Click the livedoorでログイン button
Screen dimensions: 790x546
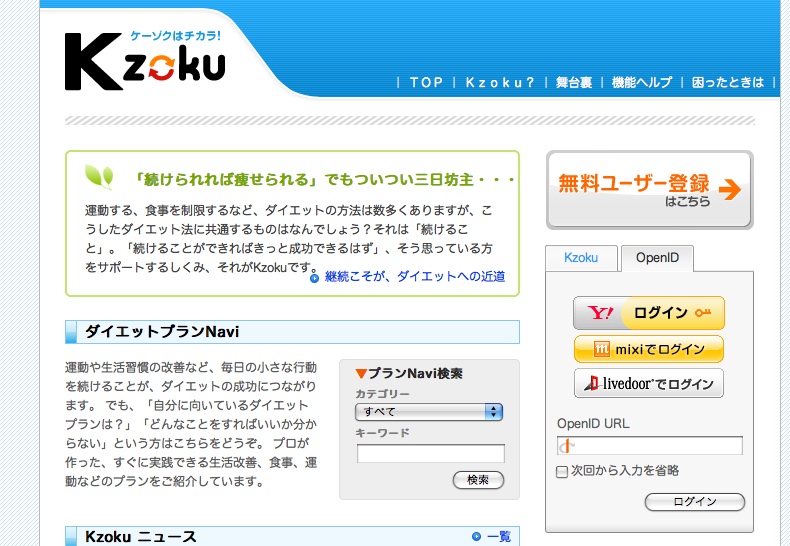(x=649, y=383)
